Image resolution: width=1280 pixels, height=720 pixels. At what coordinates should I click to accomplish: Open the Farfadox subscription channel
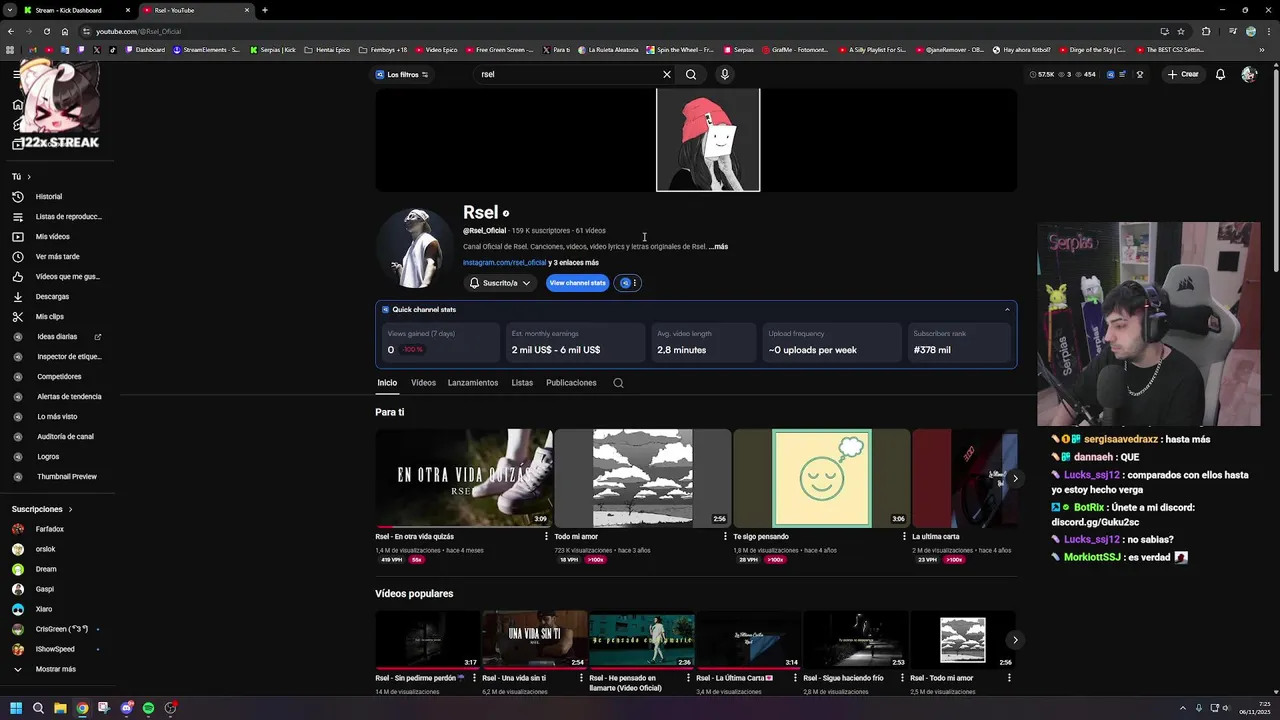point(49,529)
